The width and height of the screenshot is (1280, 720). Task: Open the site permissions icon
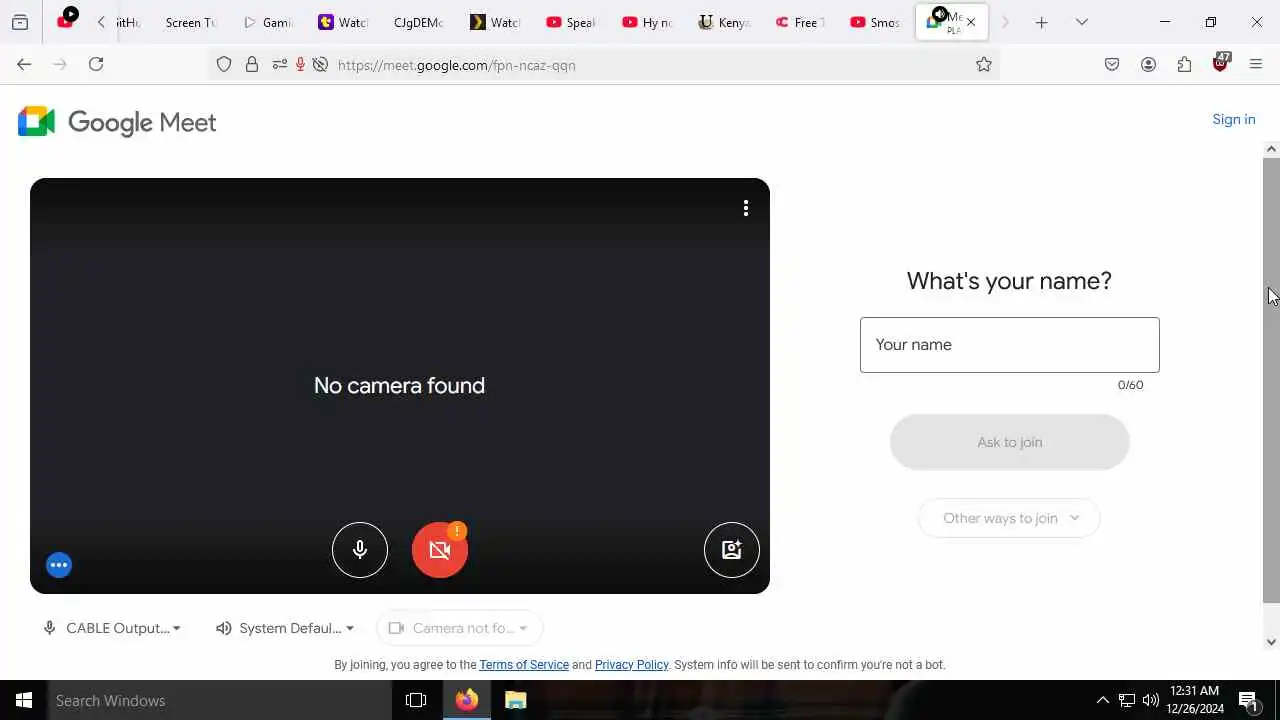pyautogui.click(x=280, y=65)
